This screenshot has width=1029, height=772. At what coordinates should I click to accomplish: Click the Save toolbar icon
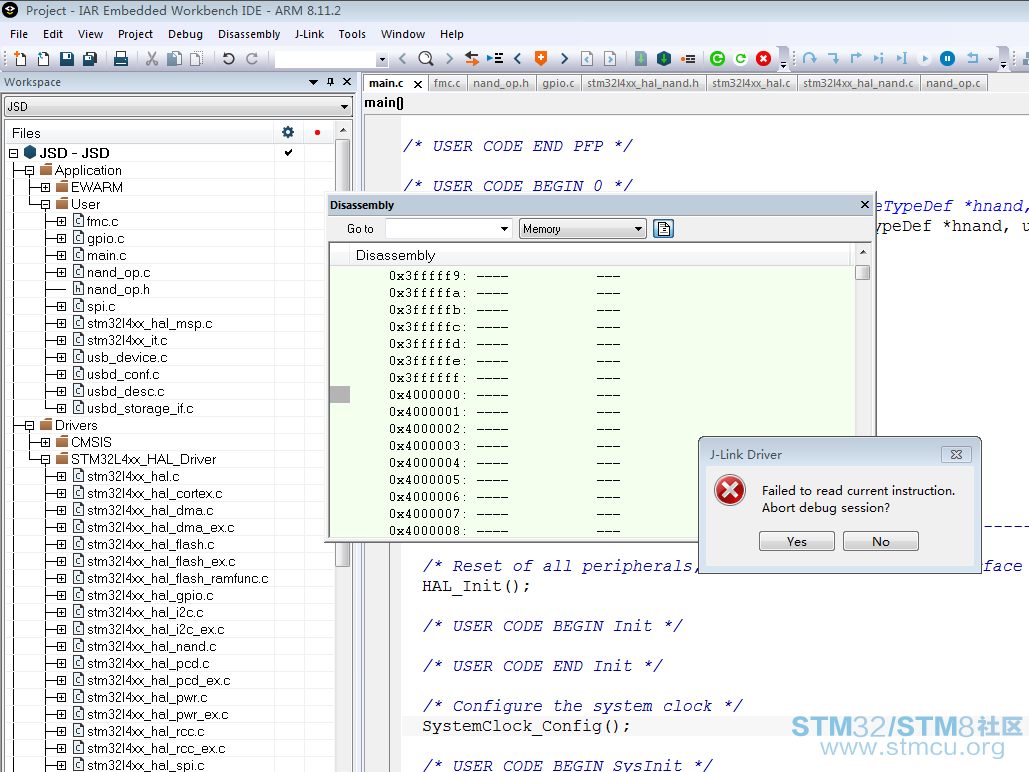[66, 59]
